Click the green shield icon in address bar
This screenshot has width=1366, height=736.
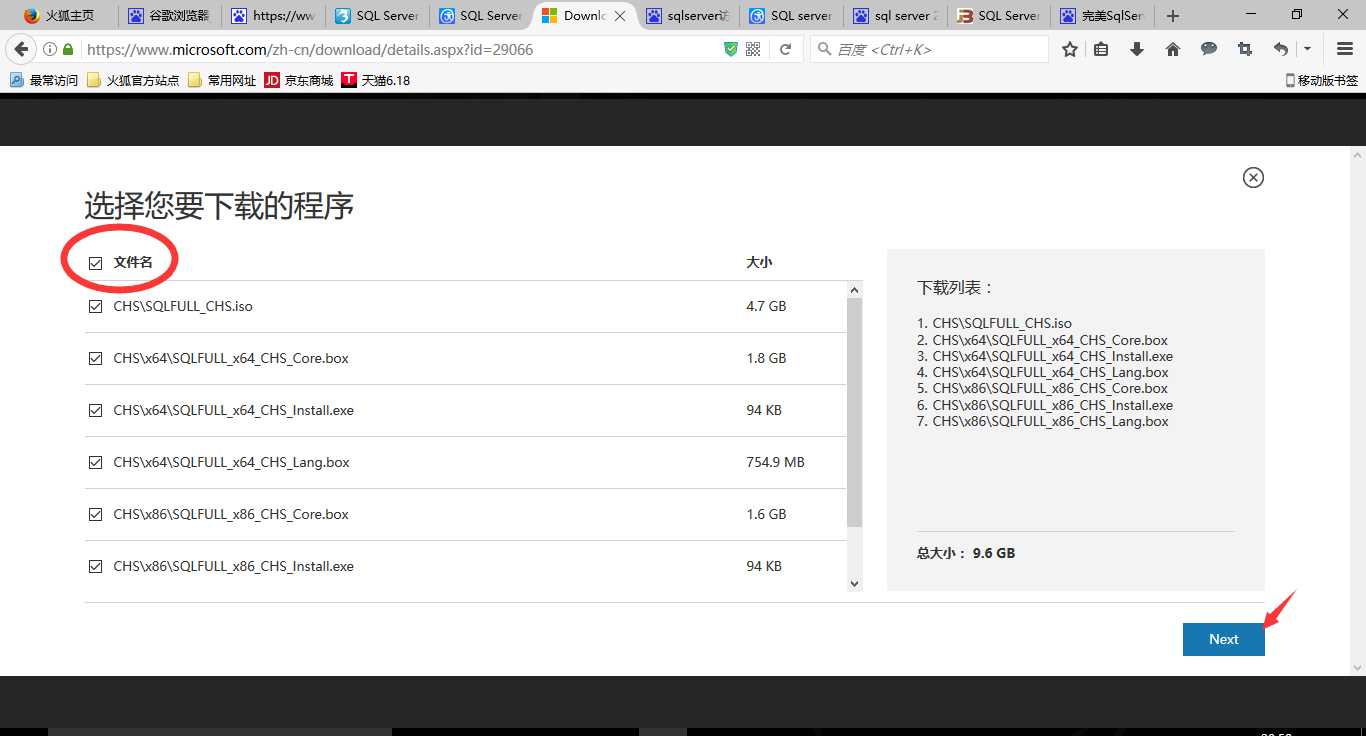(731, 49)
